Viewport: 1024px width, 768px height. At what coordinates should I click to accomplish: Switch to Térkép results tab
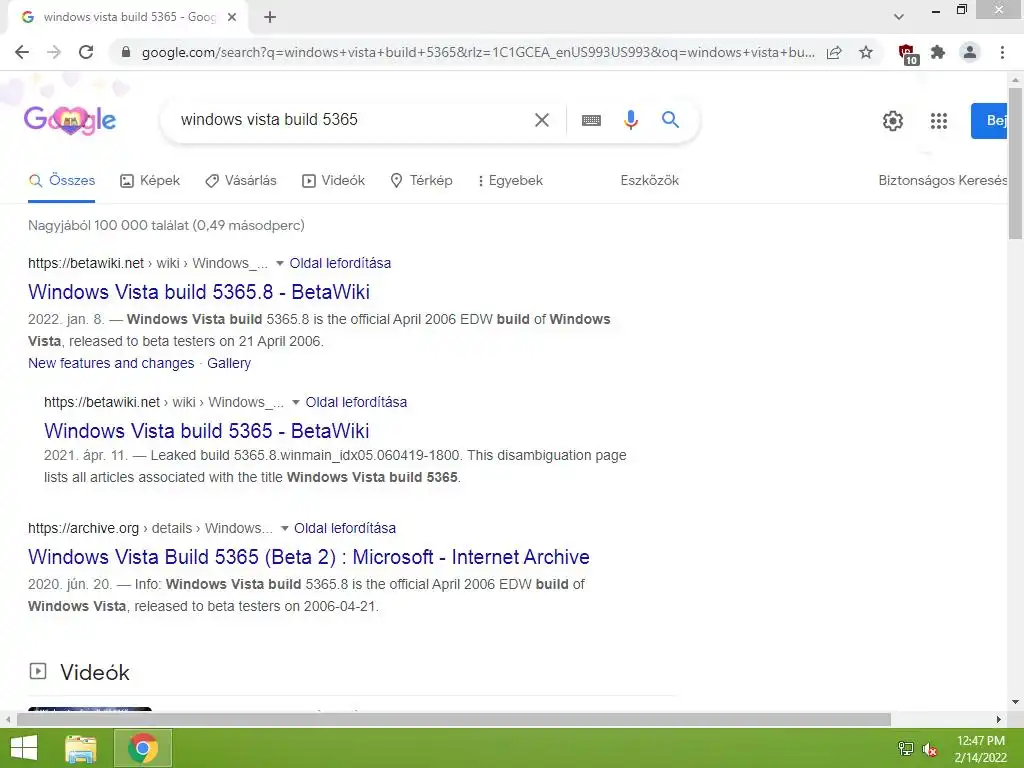421,180
